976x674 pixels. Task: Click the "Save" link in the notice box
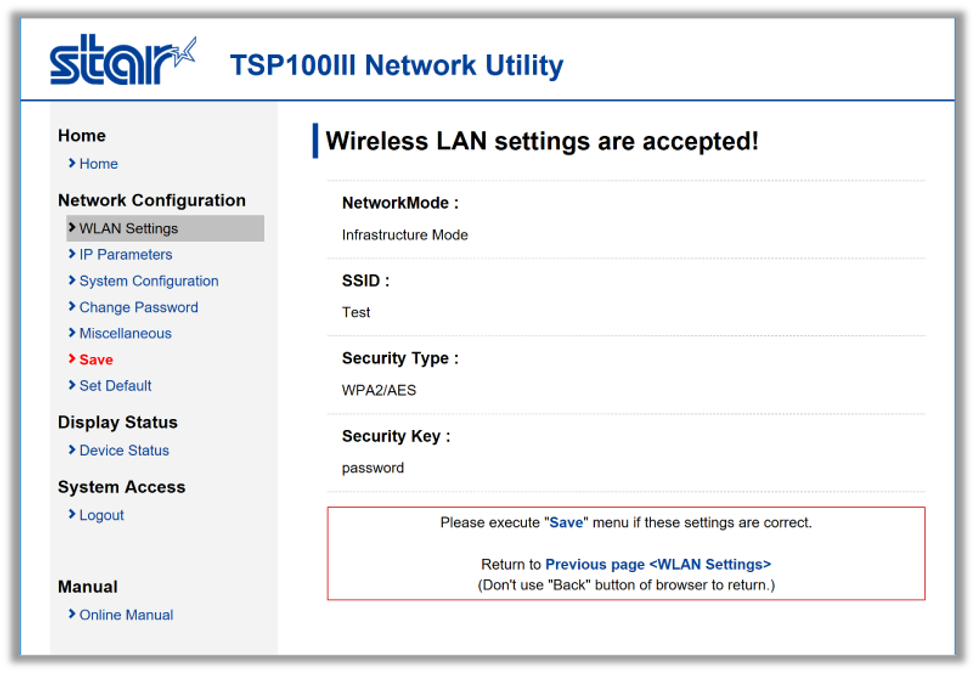pyautogui.click(x=566, y=523)
